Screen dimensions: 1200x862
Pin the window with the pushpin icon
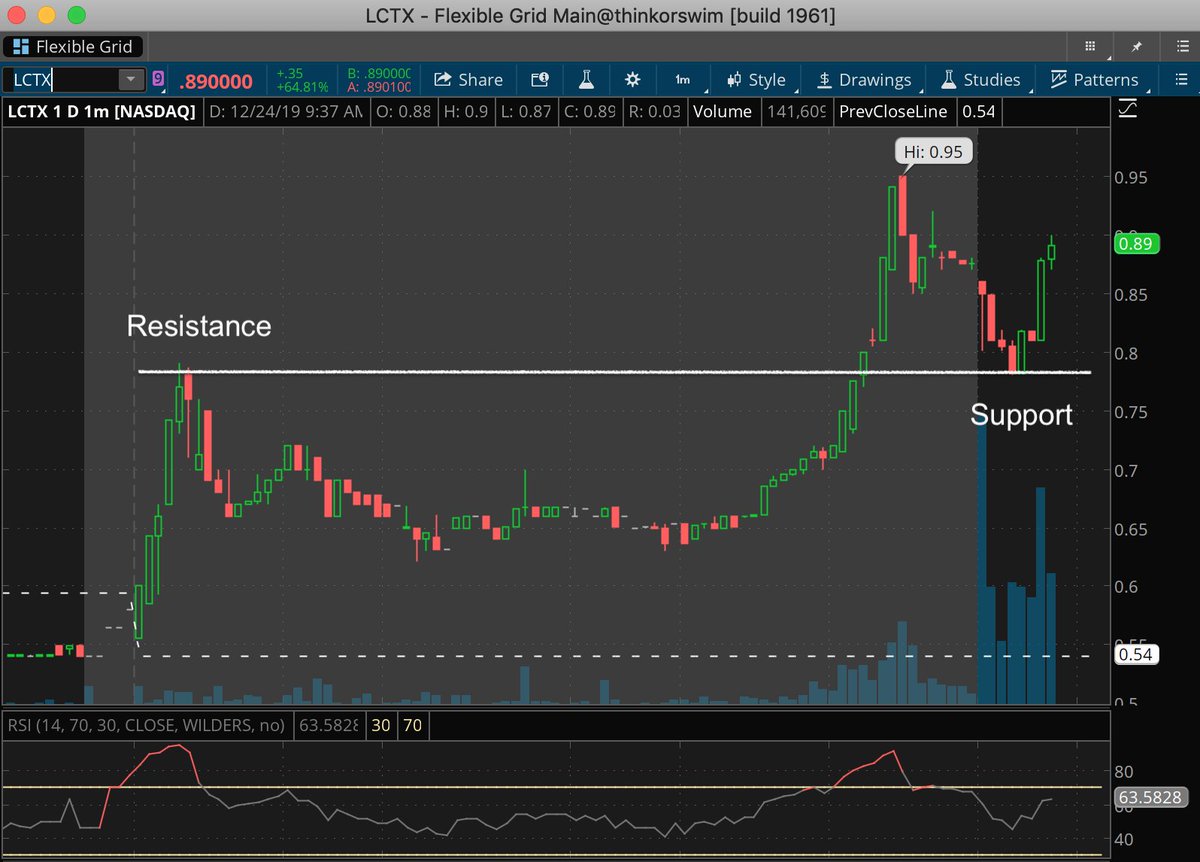click(x=1136, y=46)
